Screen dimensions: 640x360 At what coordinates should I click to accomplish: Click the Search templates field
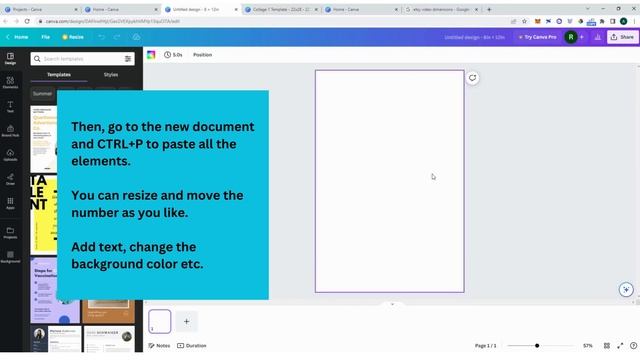coord(82,59)
